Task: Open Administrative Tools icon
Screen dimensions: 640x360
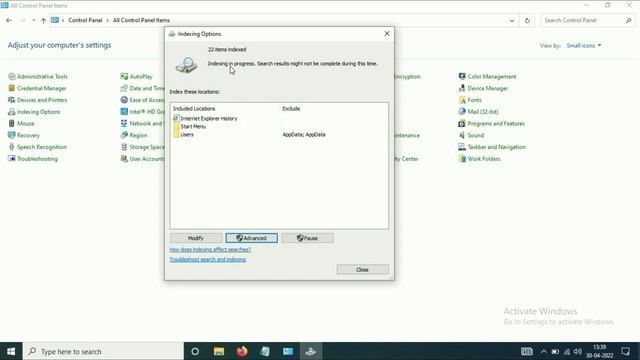Action: (11, 76)
